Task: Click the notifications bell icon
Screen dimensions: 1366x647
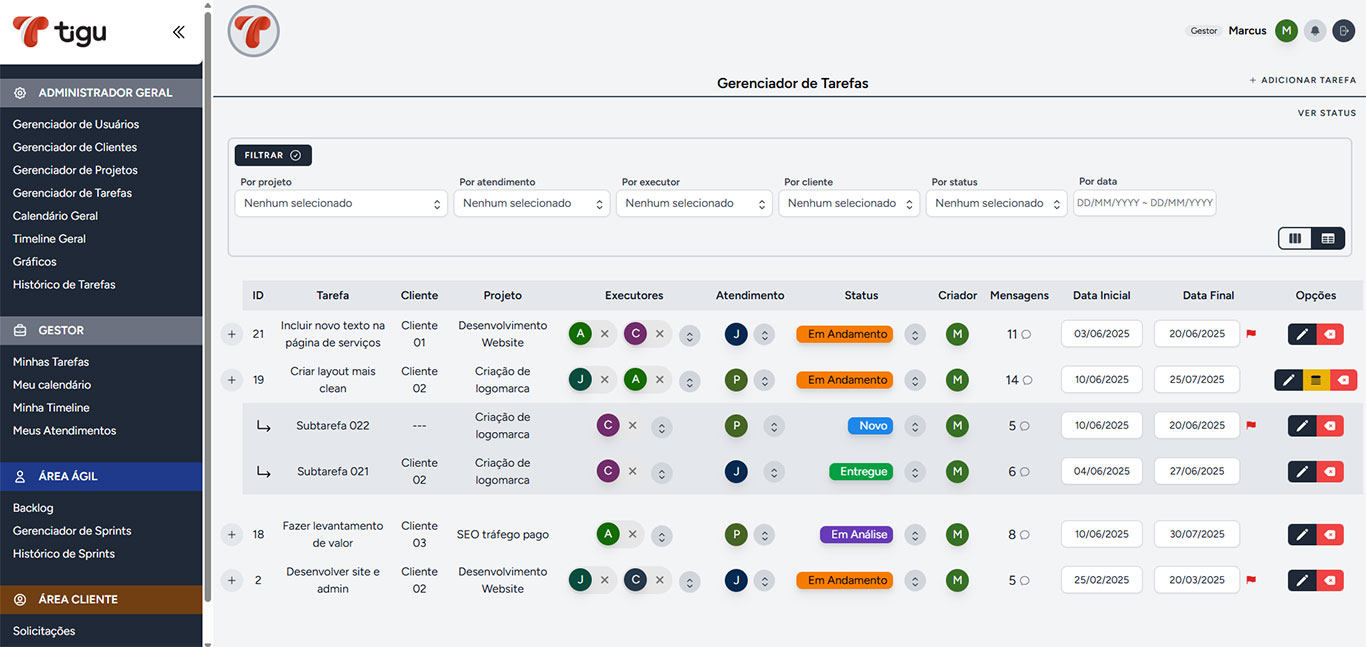Action: [1315, 31]
